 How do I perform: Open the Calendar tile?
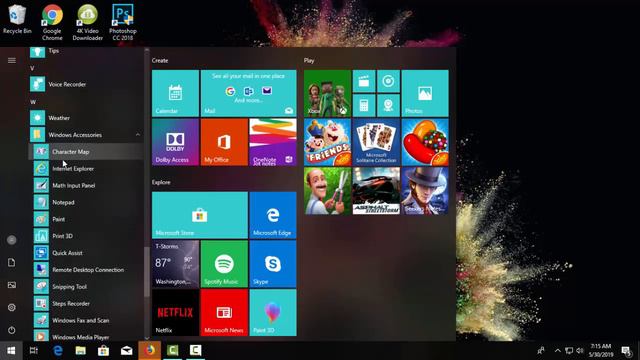176,93
